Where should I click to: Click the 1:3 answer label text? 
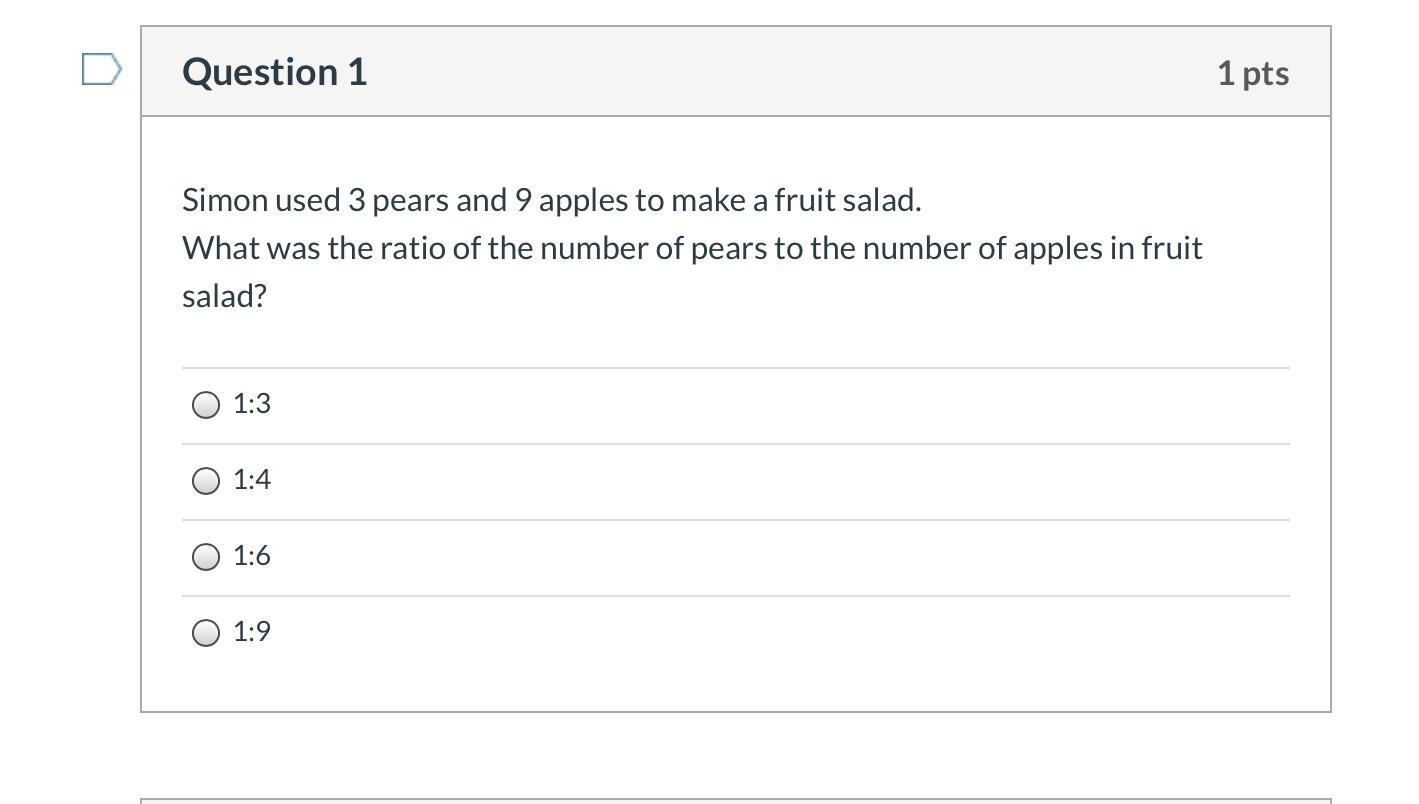(252, 404)
